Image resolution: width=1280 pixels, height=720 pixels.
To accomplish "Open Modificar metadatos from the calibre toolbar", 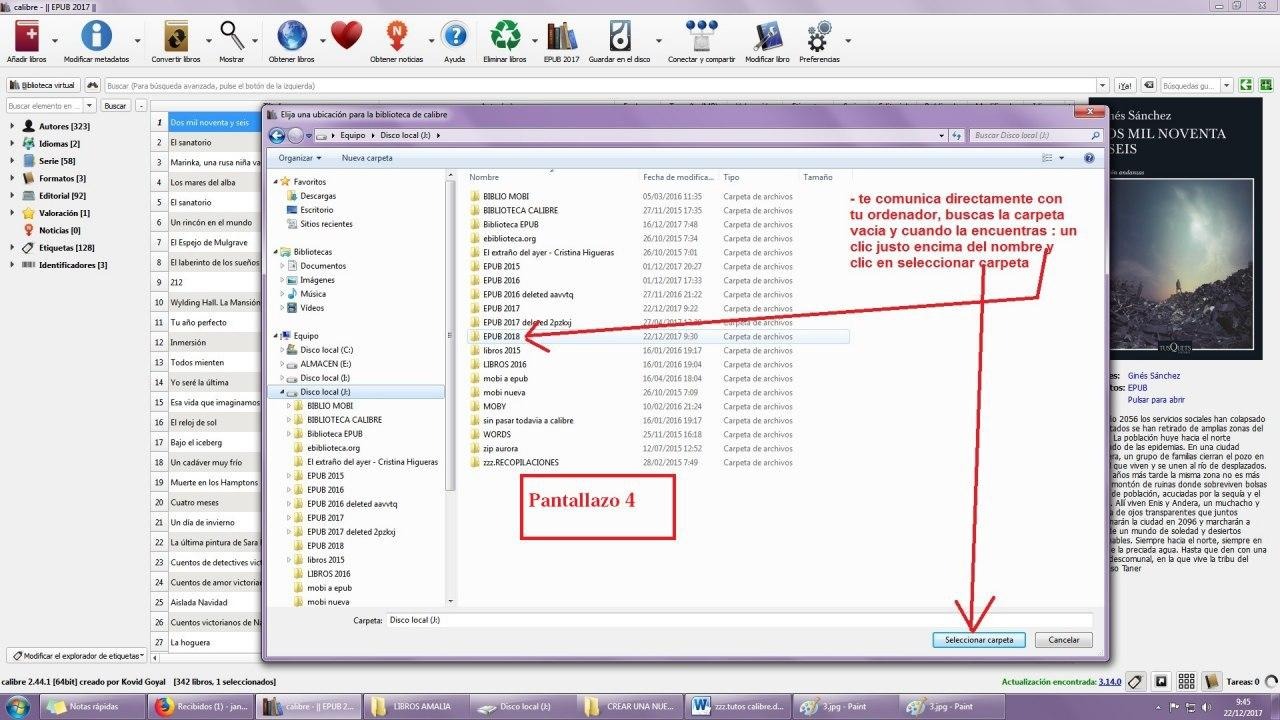I will 96,36.
